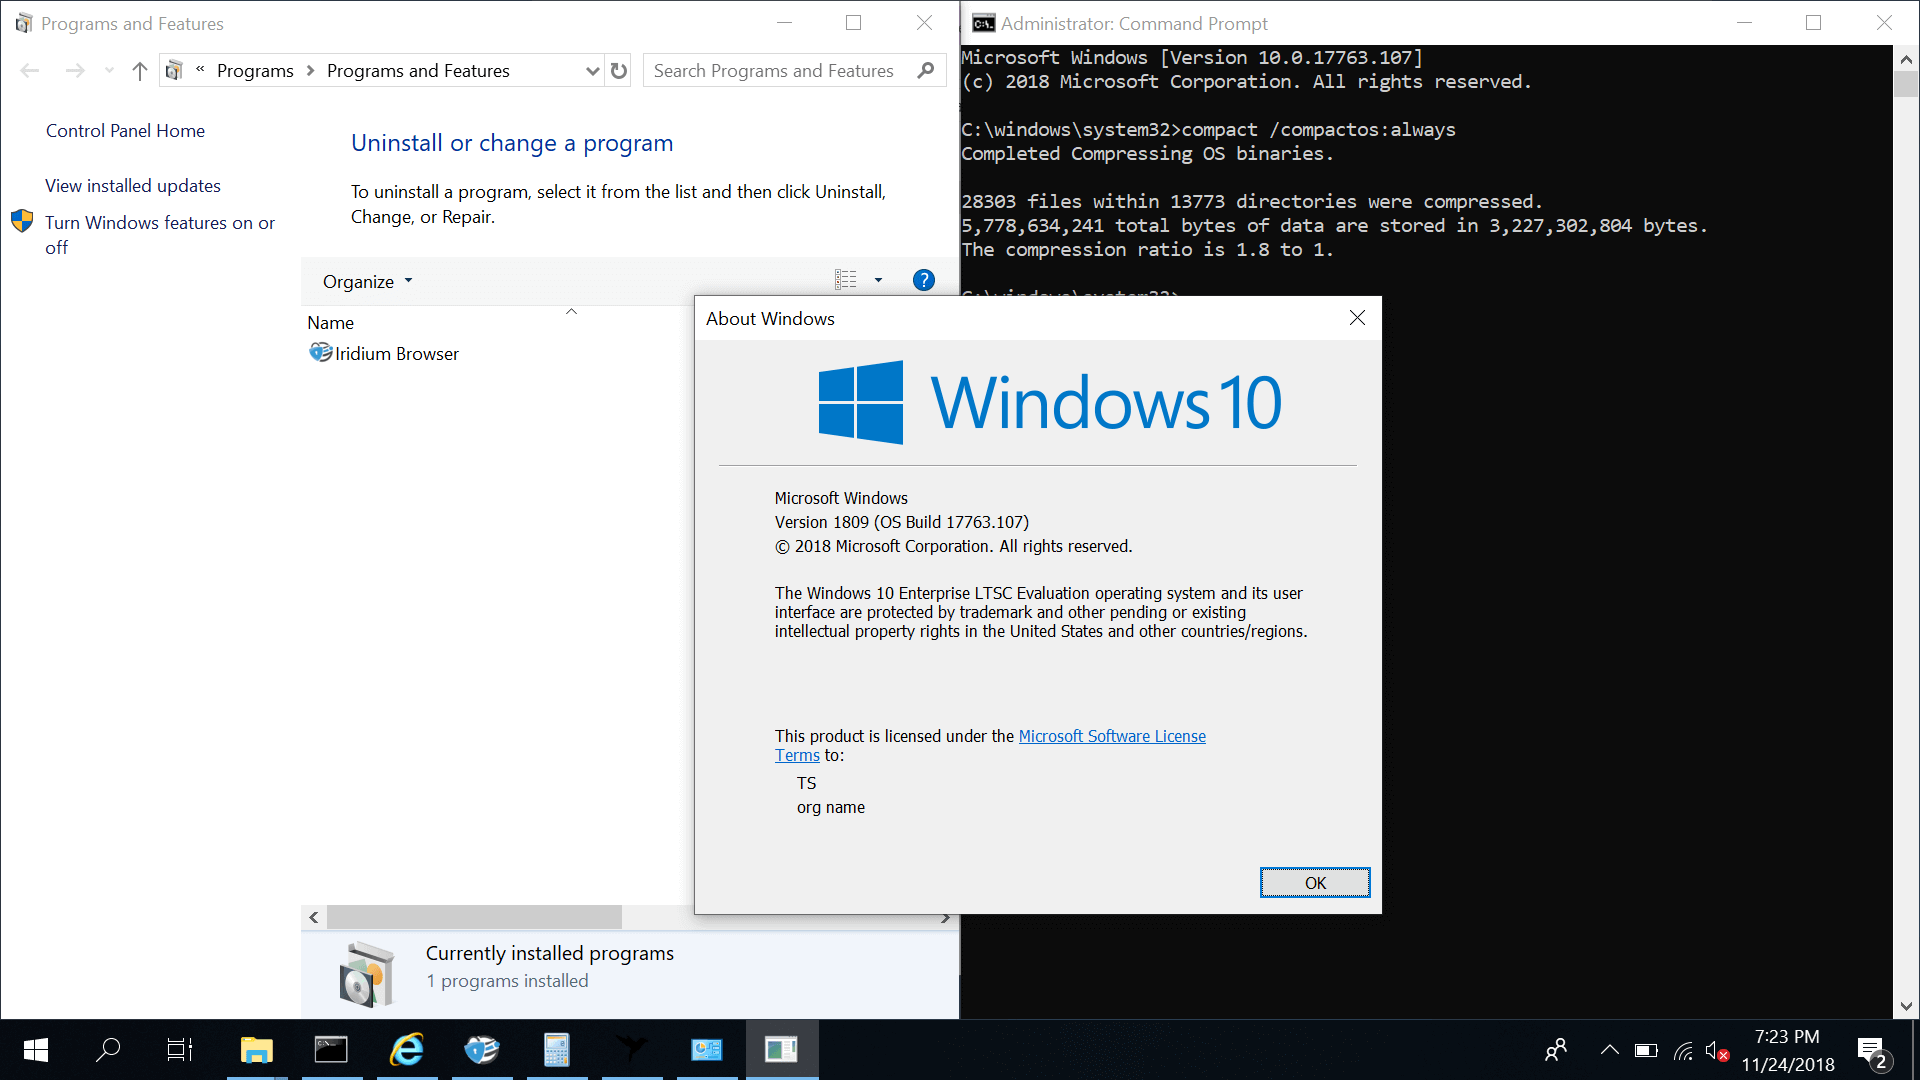The image size is (1920, 1080).
Task: Click the search magnifier in Programs window
Action: 926,70
